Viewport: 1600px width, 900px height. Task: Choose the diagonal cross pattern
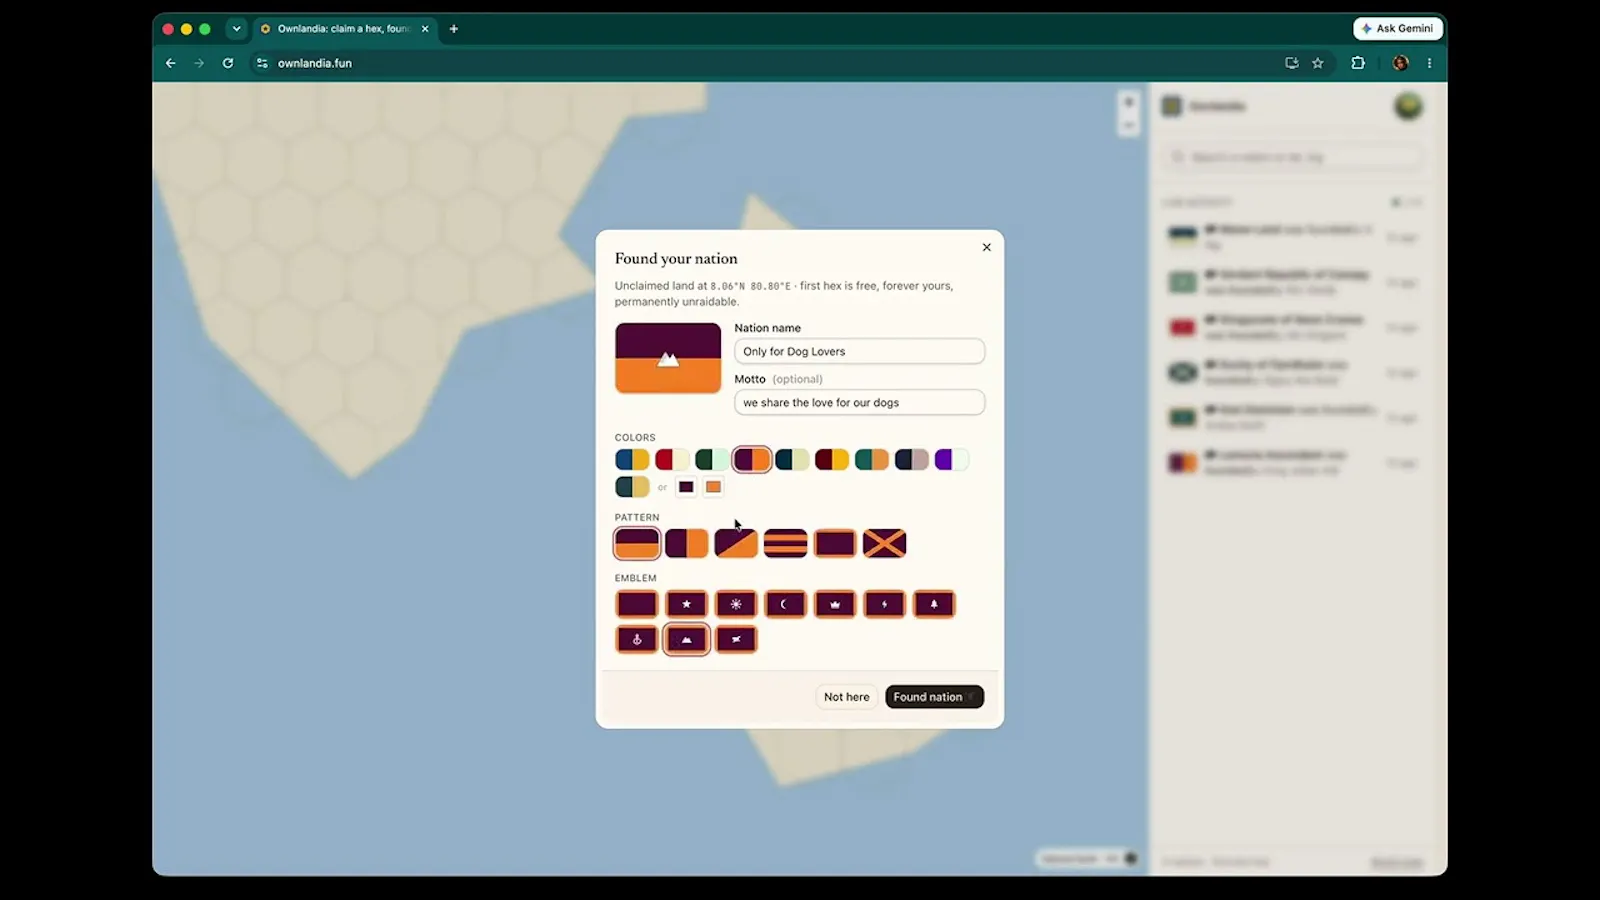884,543
